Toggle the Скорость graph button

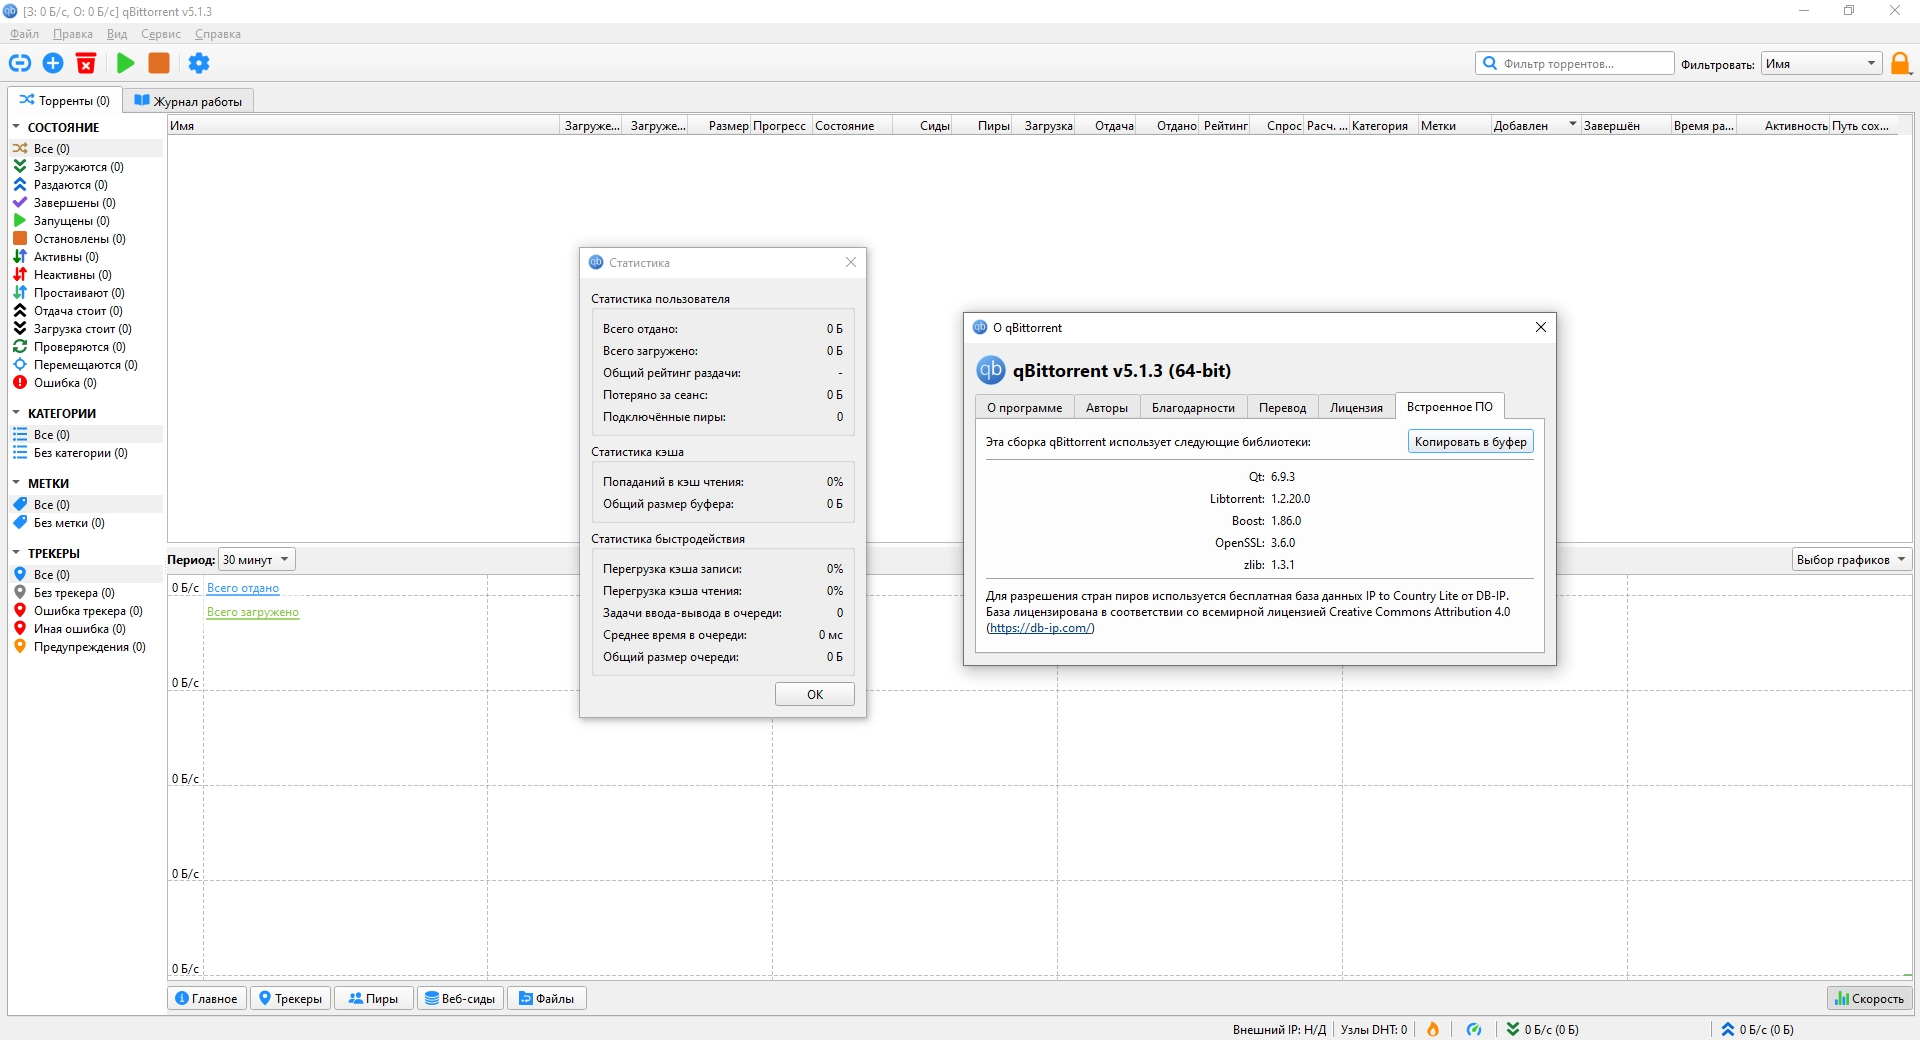pyautogui.click(x=1870, y=998)
